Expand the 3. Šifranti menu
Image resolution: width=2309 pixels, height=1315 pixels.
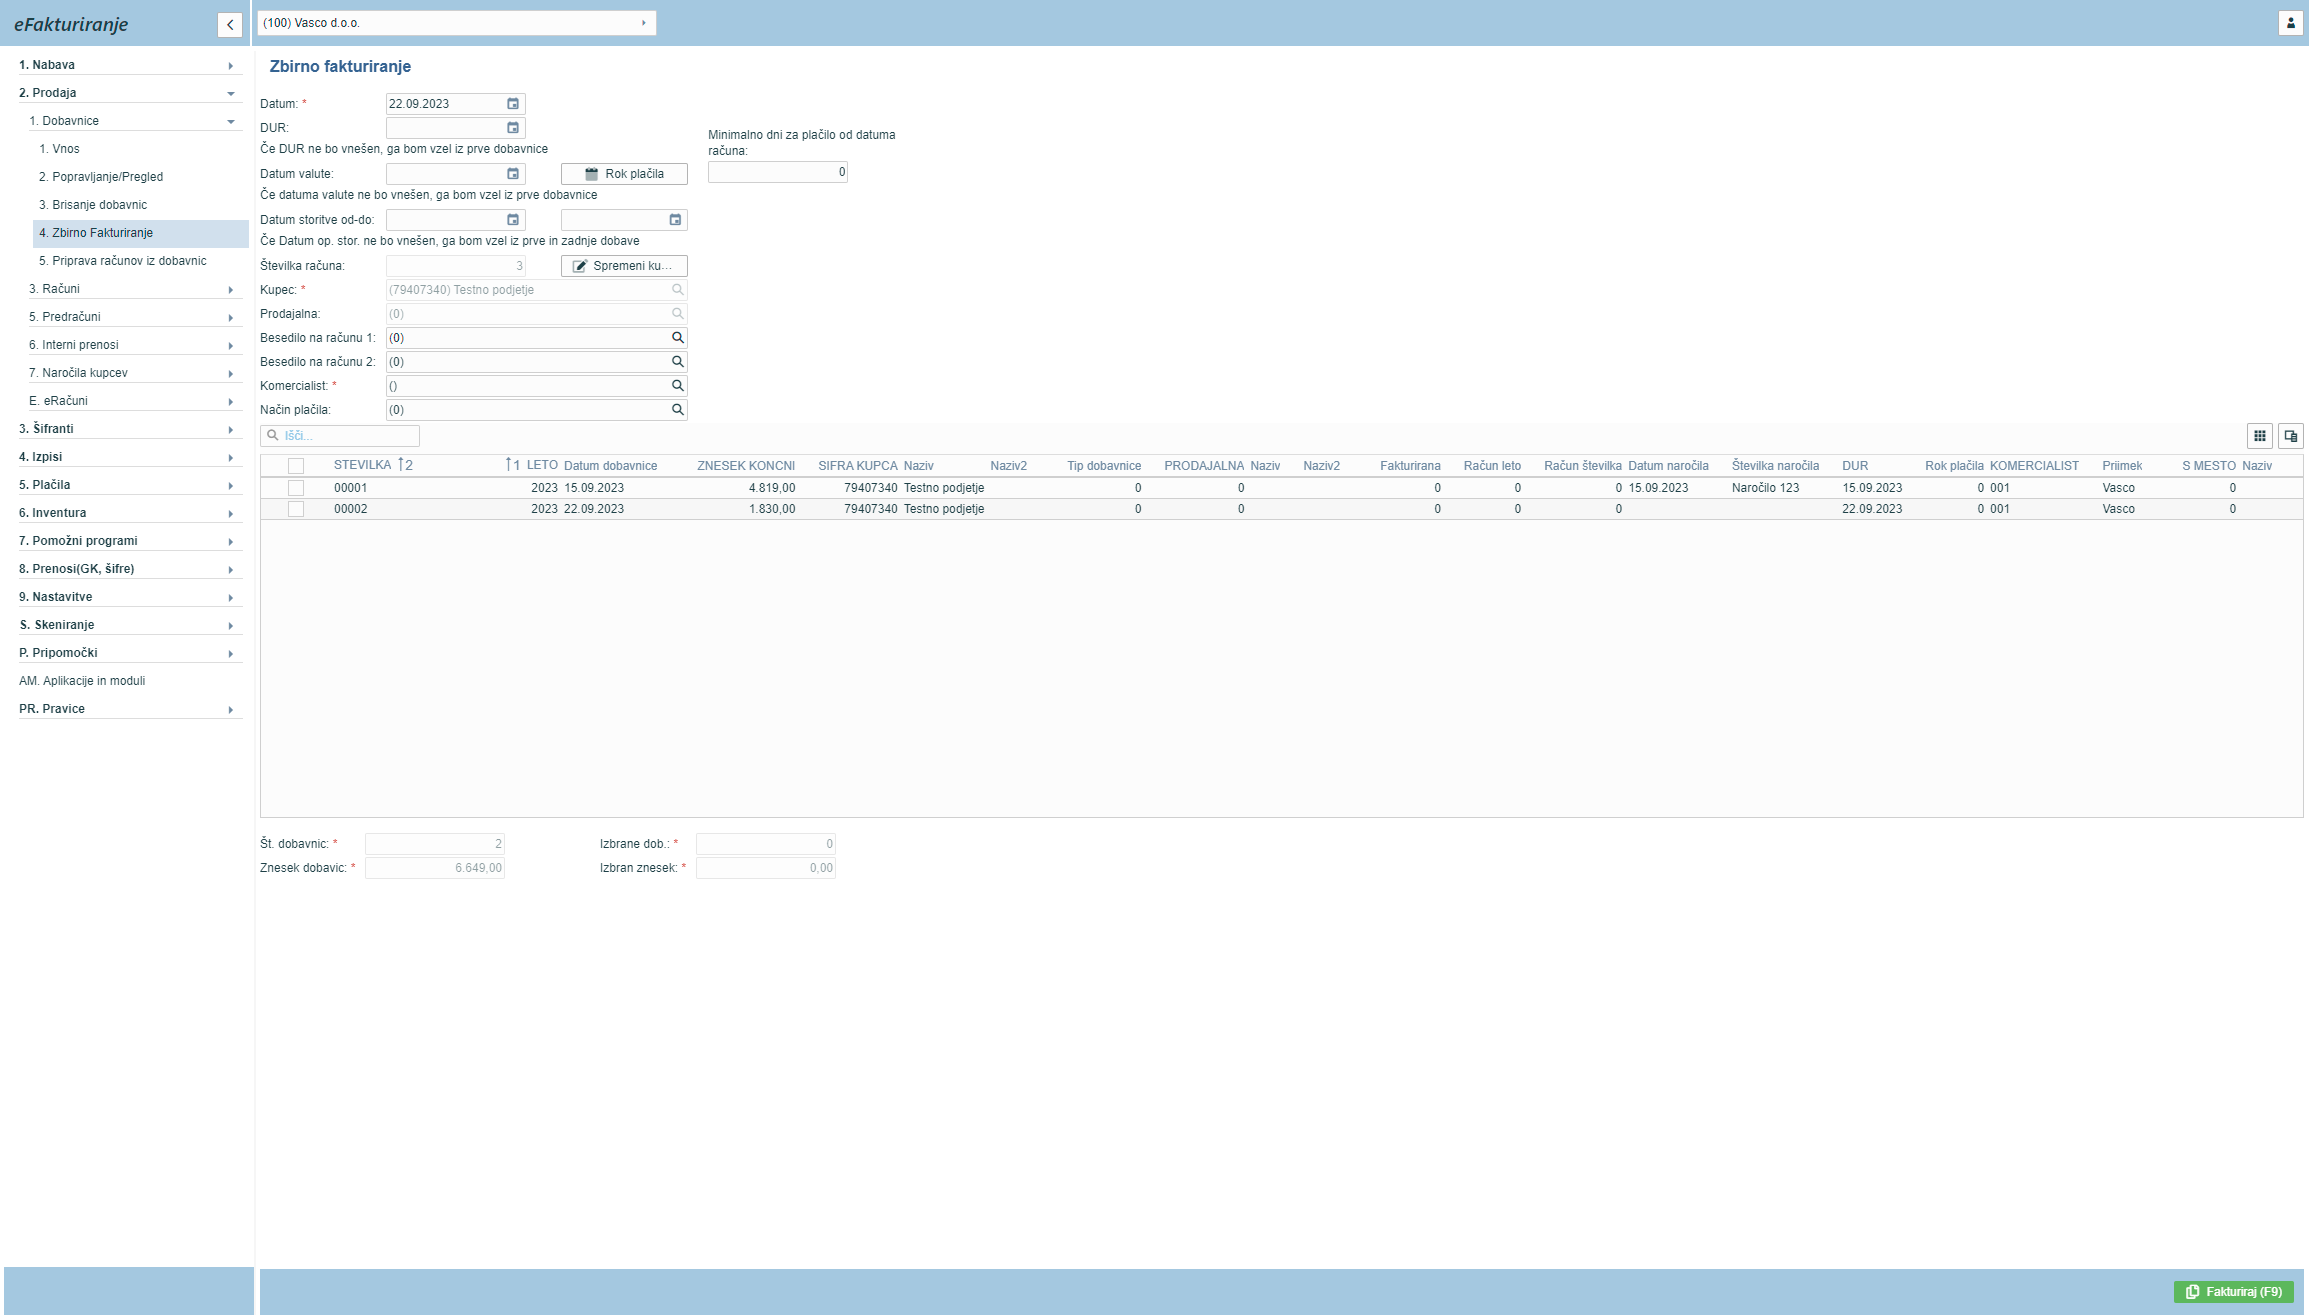point(130,429)
